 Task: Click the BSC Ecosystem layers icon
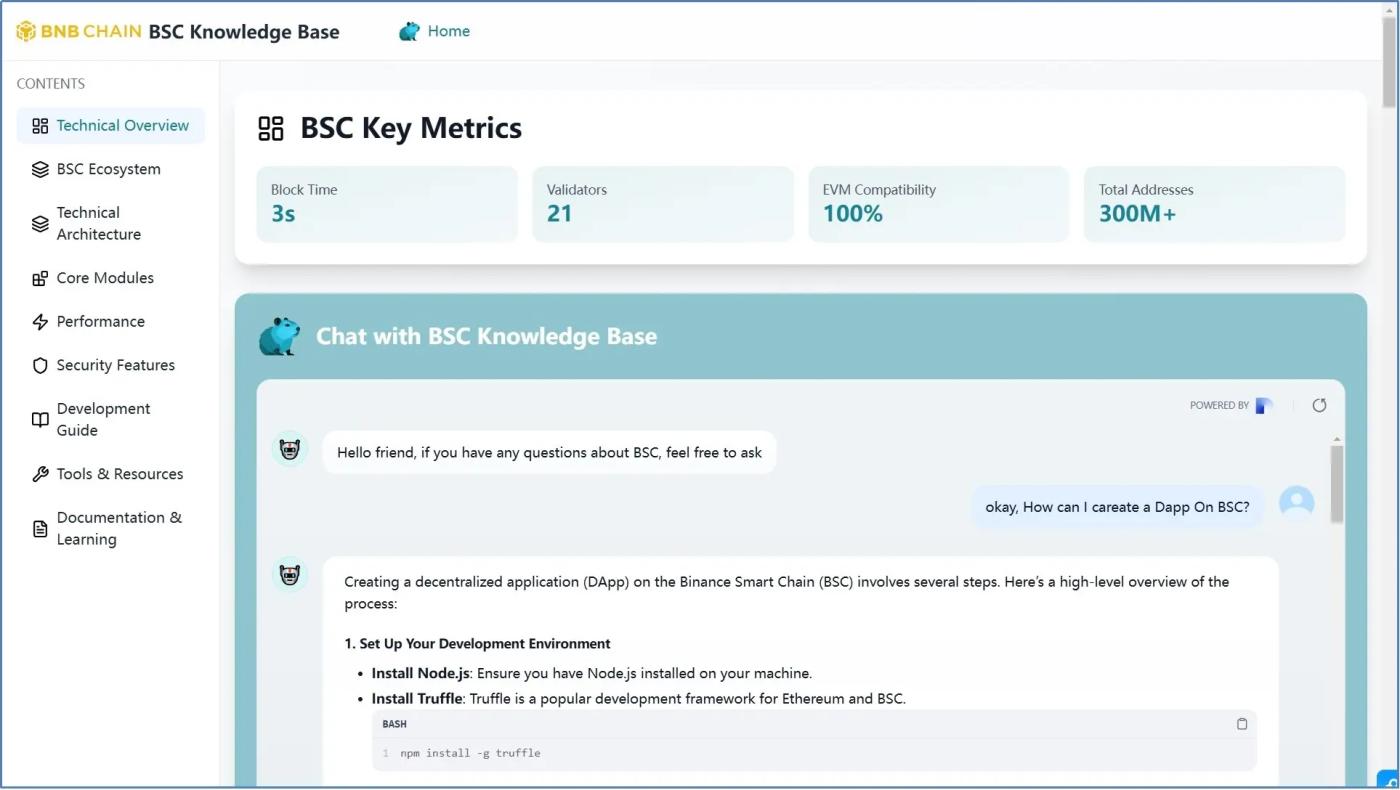coord(40,170)
